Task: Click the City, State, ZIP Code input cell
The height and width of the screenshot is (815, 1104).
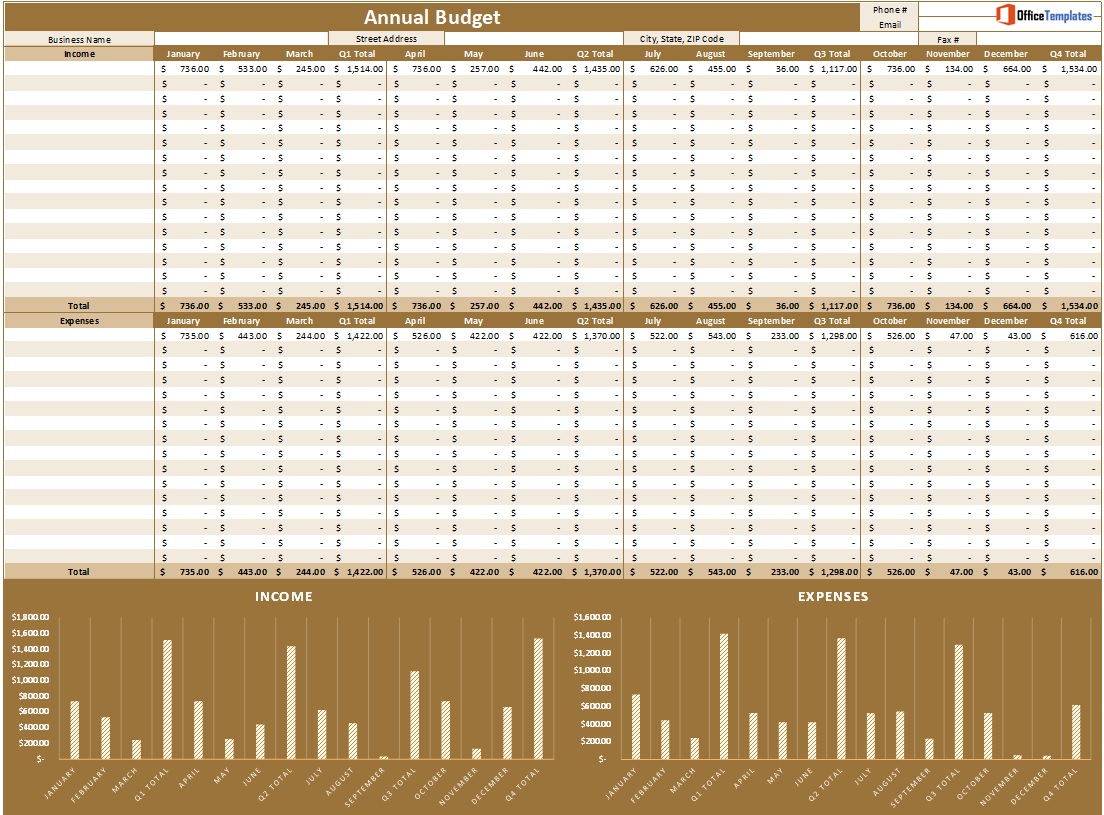Action: pyautogui.click(x=828, y=39)
